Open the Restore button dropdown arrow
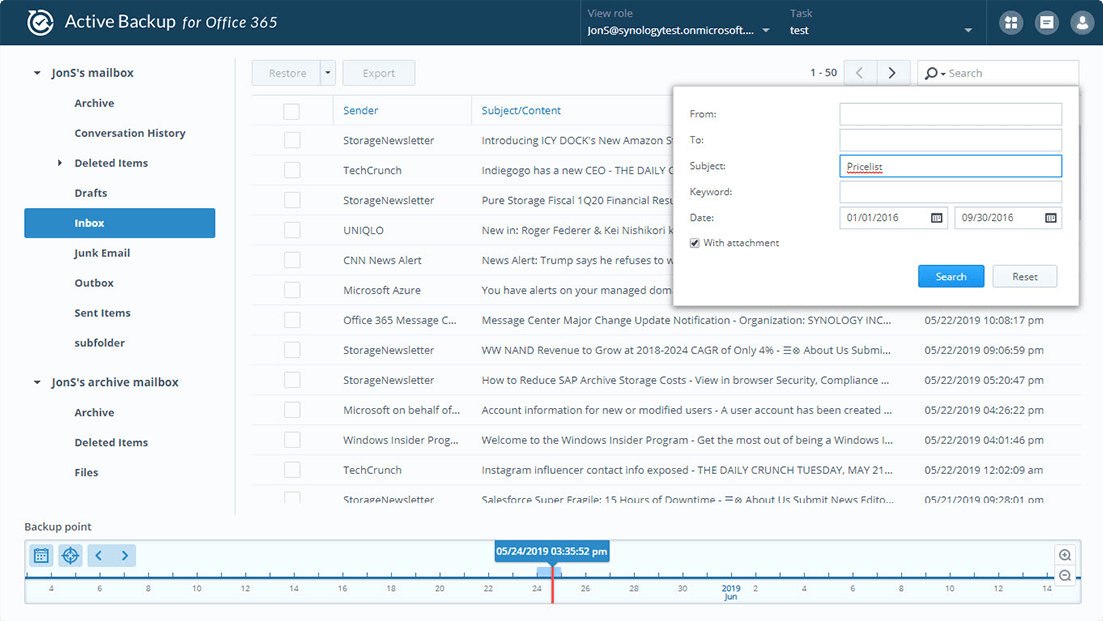 tap(328, 73)
